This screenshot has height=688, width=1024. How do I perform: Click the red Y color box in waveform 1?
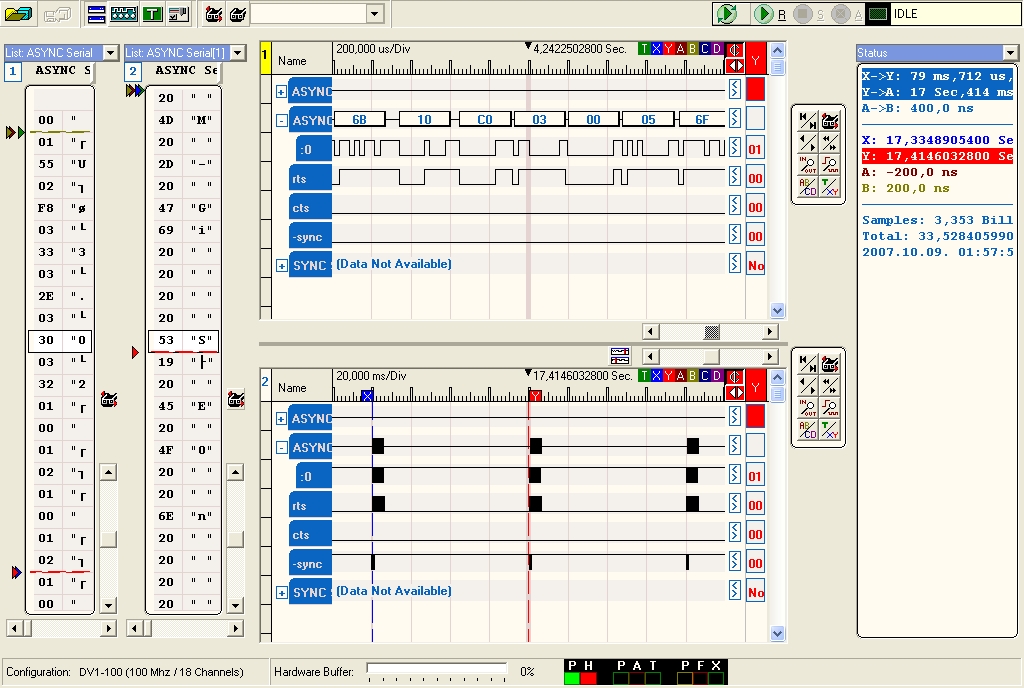click(x=755, y=88)
